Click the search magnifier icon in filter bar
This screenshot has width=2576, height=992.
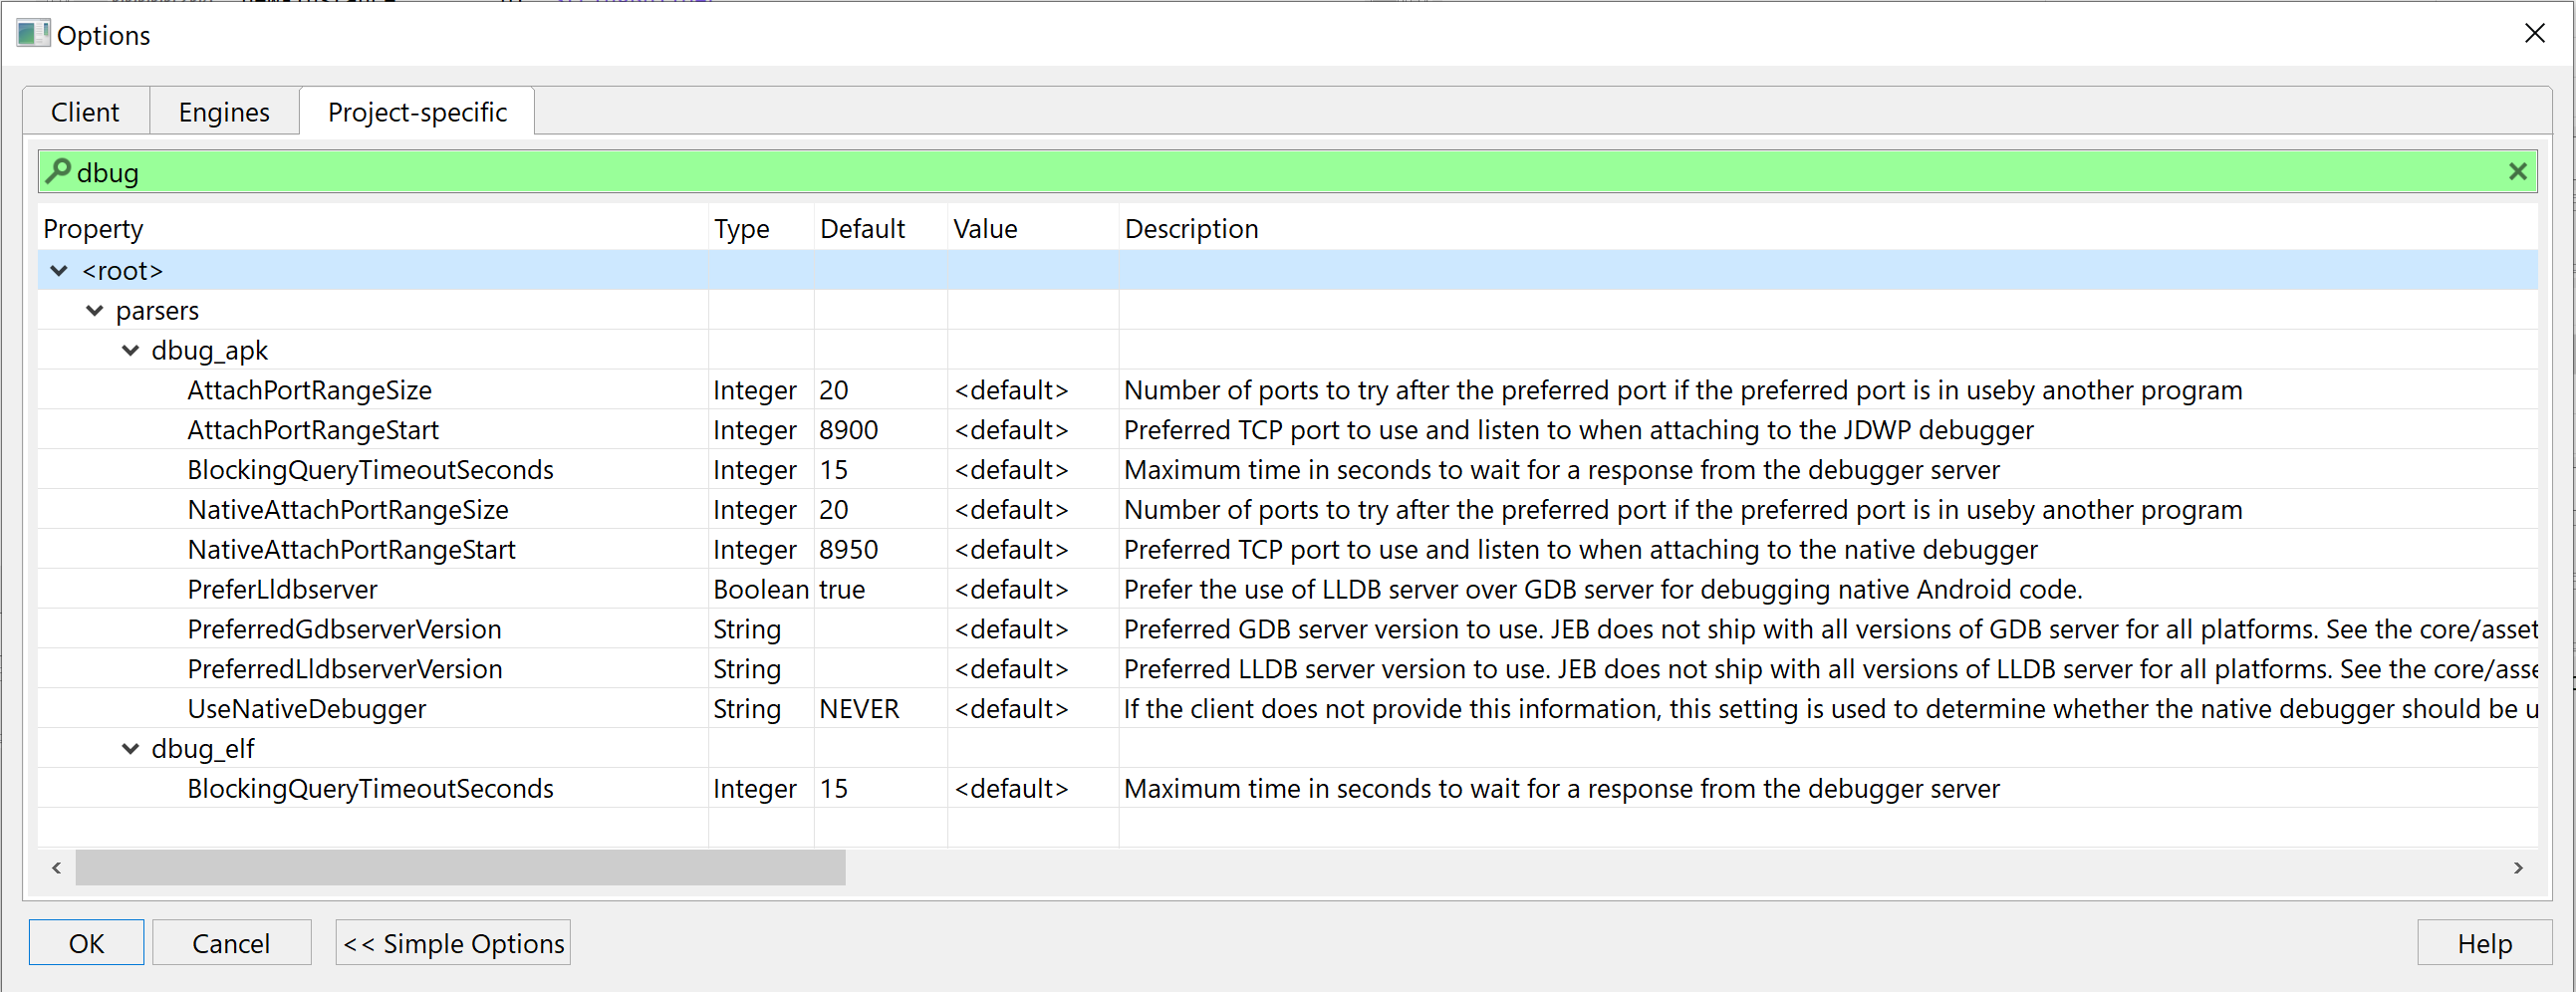pyautogui.click(x=58, y=171)
